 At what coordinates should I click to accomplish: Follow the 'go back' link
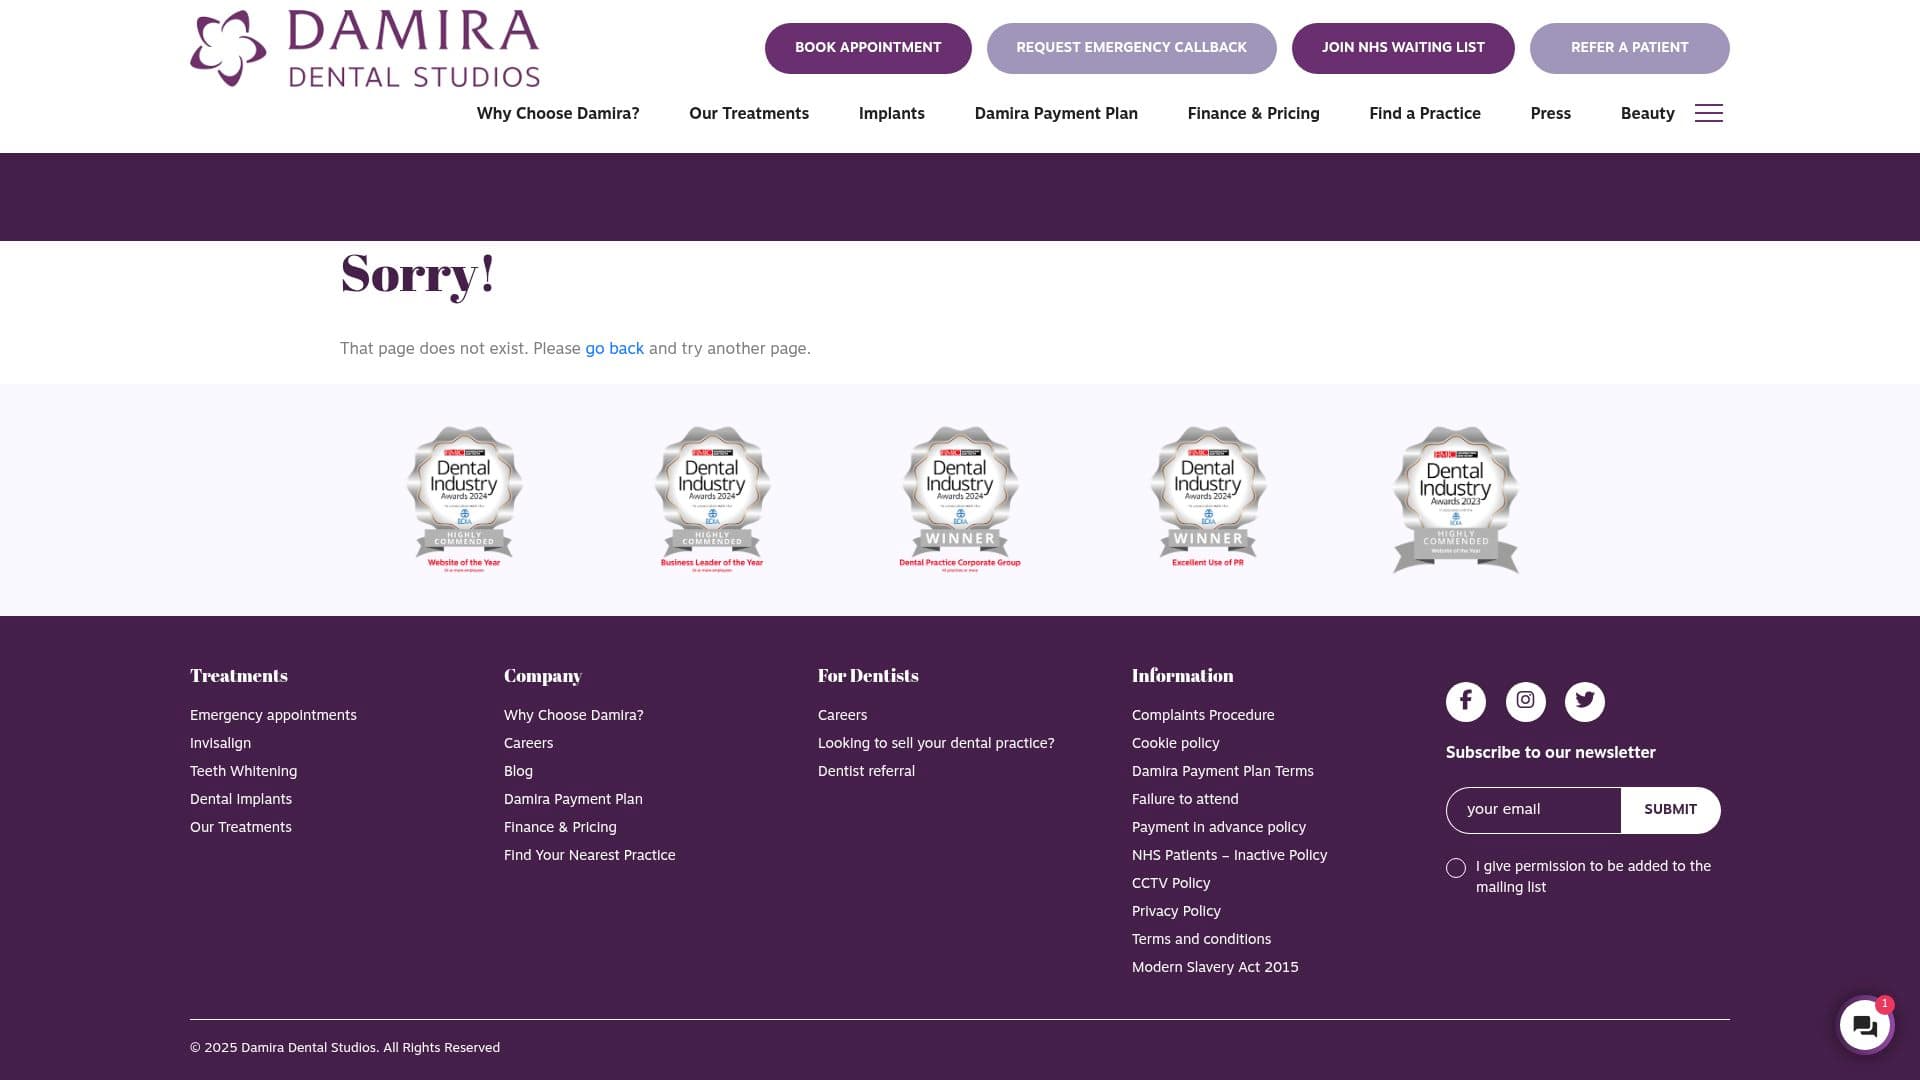tap(614, 349)
